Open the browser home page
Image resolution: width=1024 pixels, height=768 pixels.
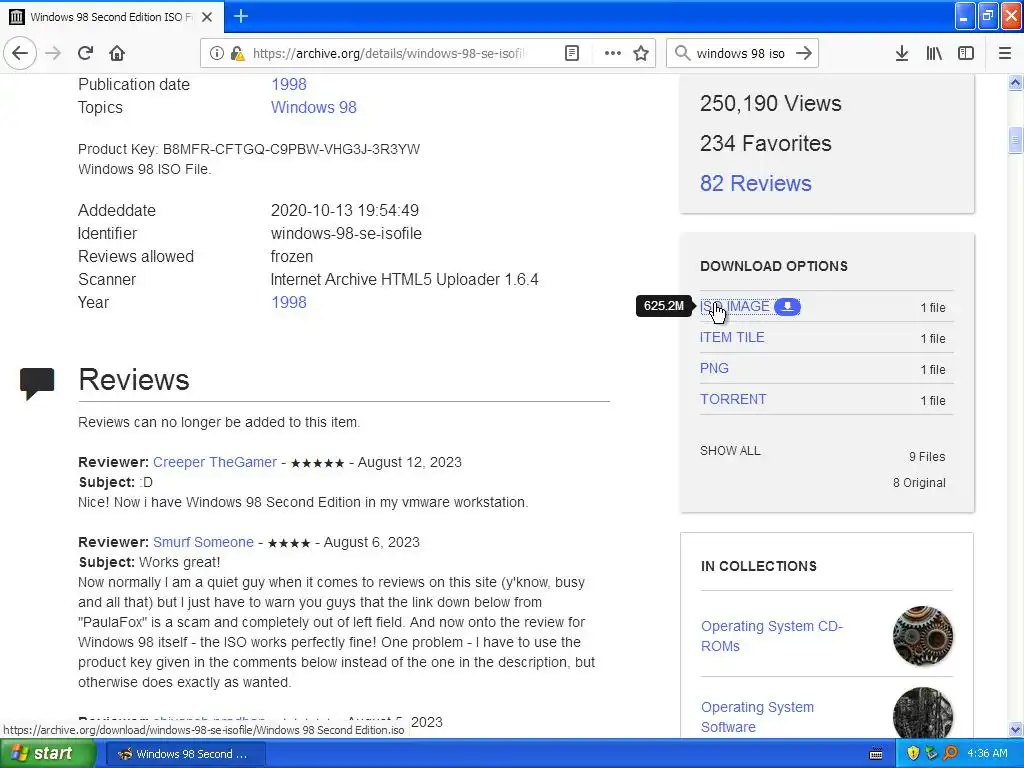(117, 53)
